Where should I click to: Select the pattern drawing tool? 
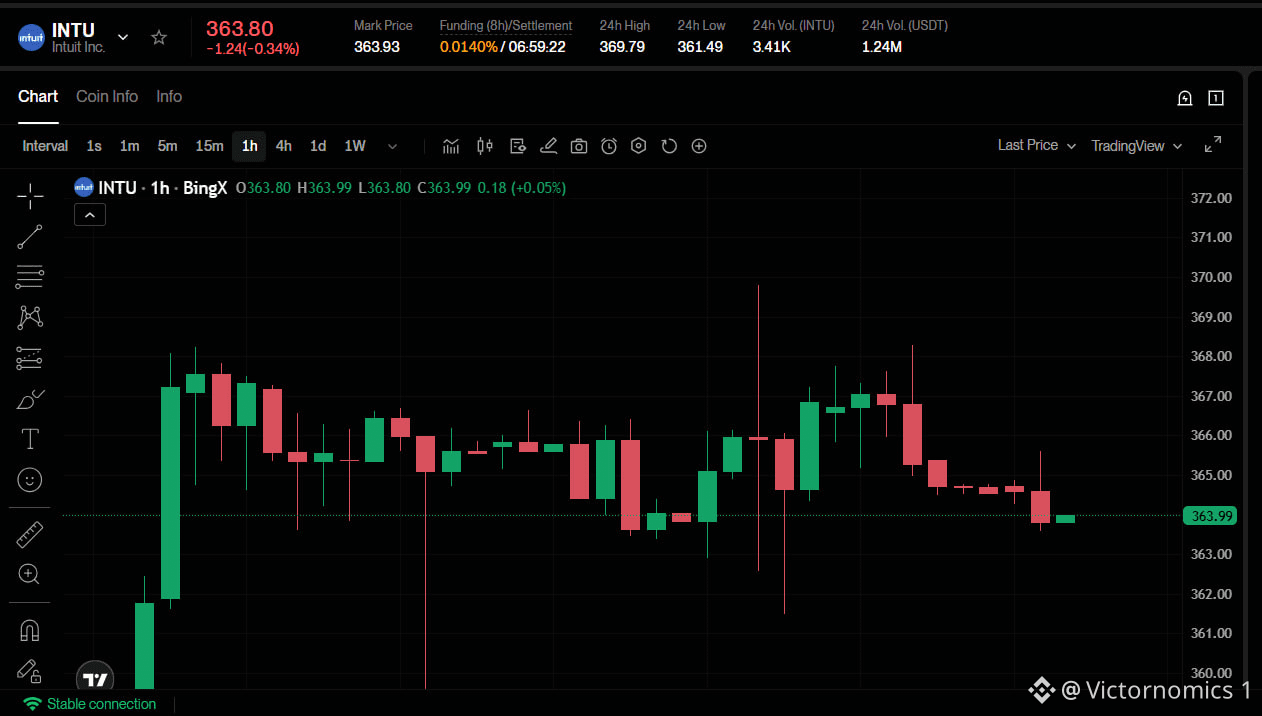[x=30, y=318]
